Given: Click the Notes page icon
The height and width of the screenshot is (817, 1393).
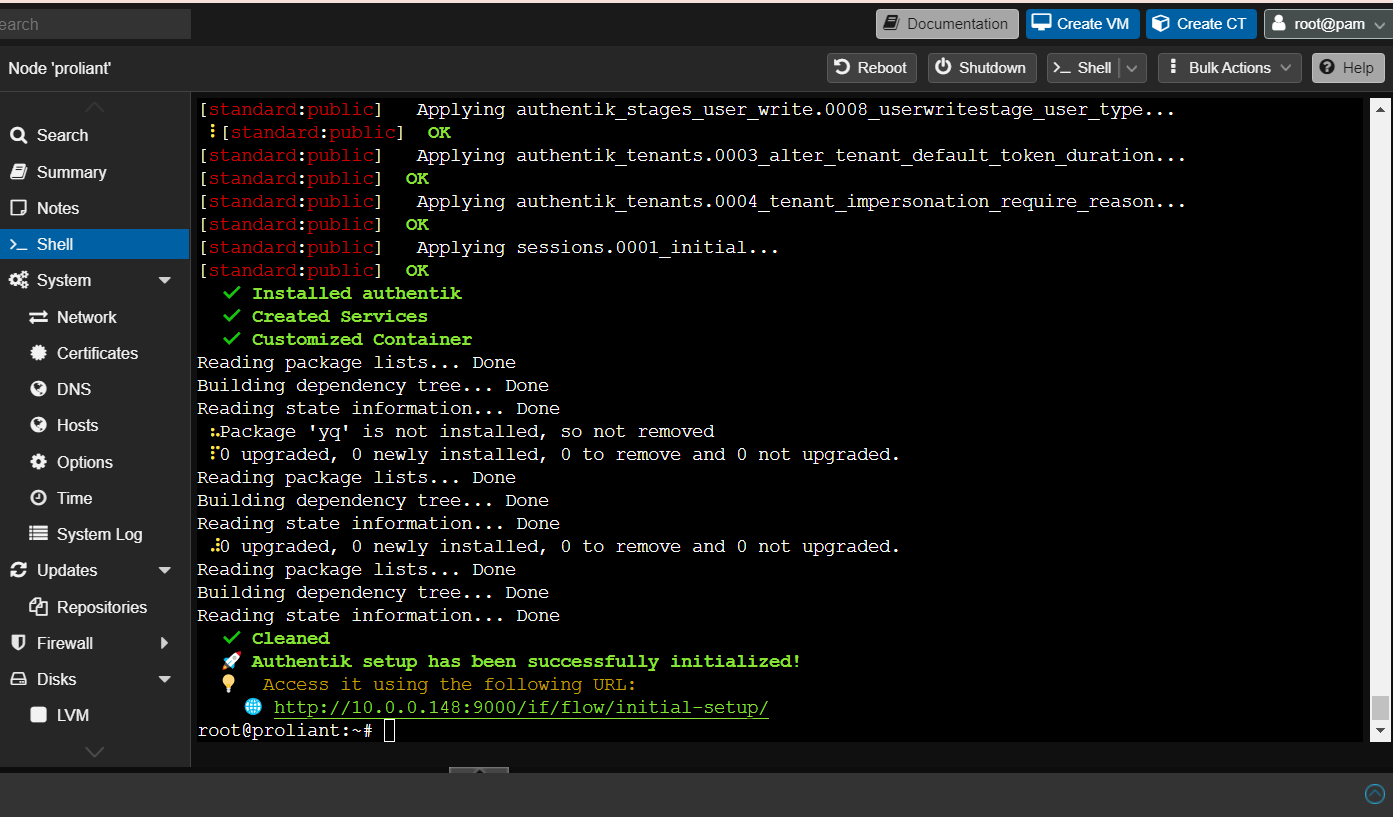Looking at the screenshot, I should [x=18, y=208].
